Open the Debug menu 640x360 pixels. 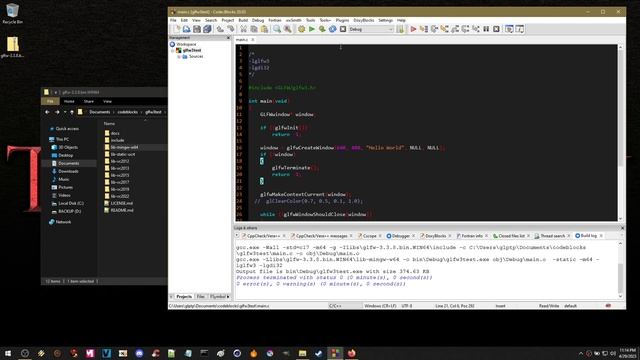pyautogui.click(x=258, y=20)
